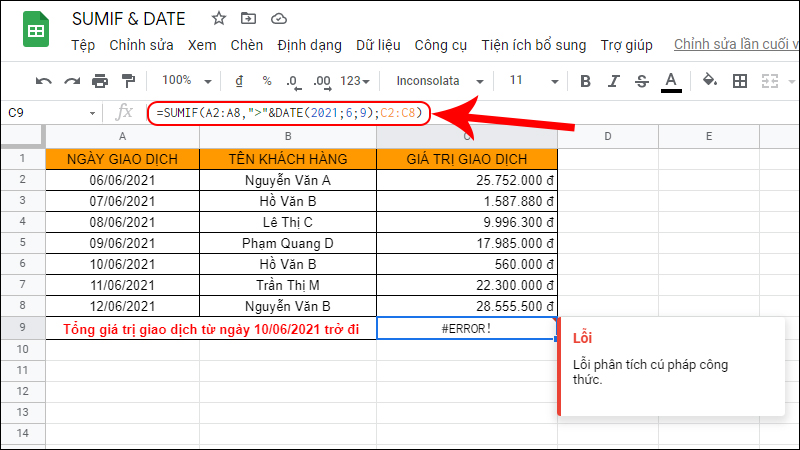Screen dimensions: 800x450
Task: Click the redo arrow icon
Action: point(71,81)
